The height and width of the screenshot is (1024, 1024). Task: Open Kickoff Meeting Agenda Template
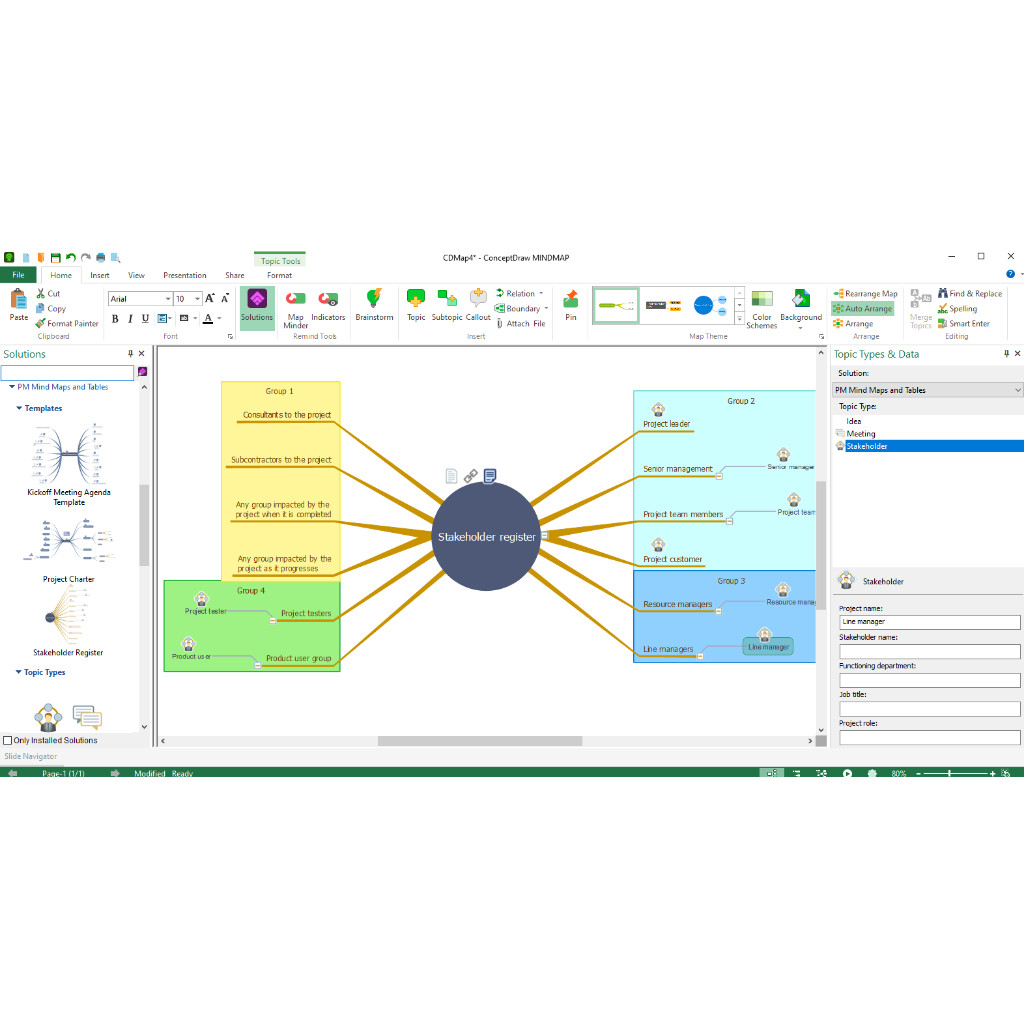coord(69,464)
